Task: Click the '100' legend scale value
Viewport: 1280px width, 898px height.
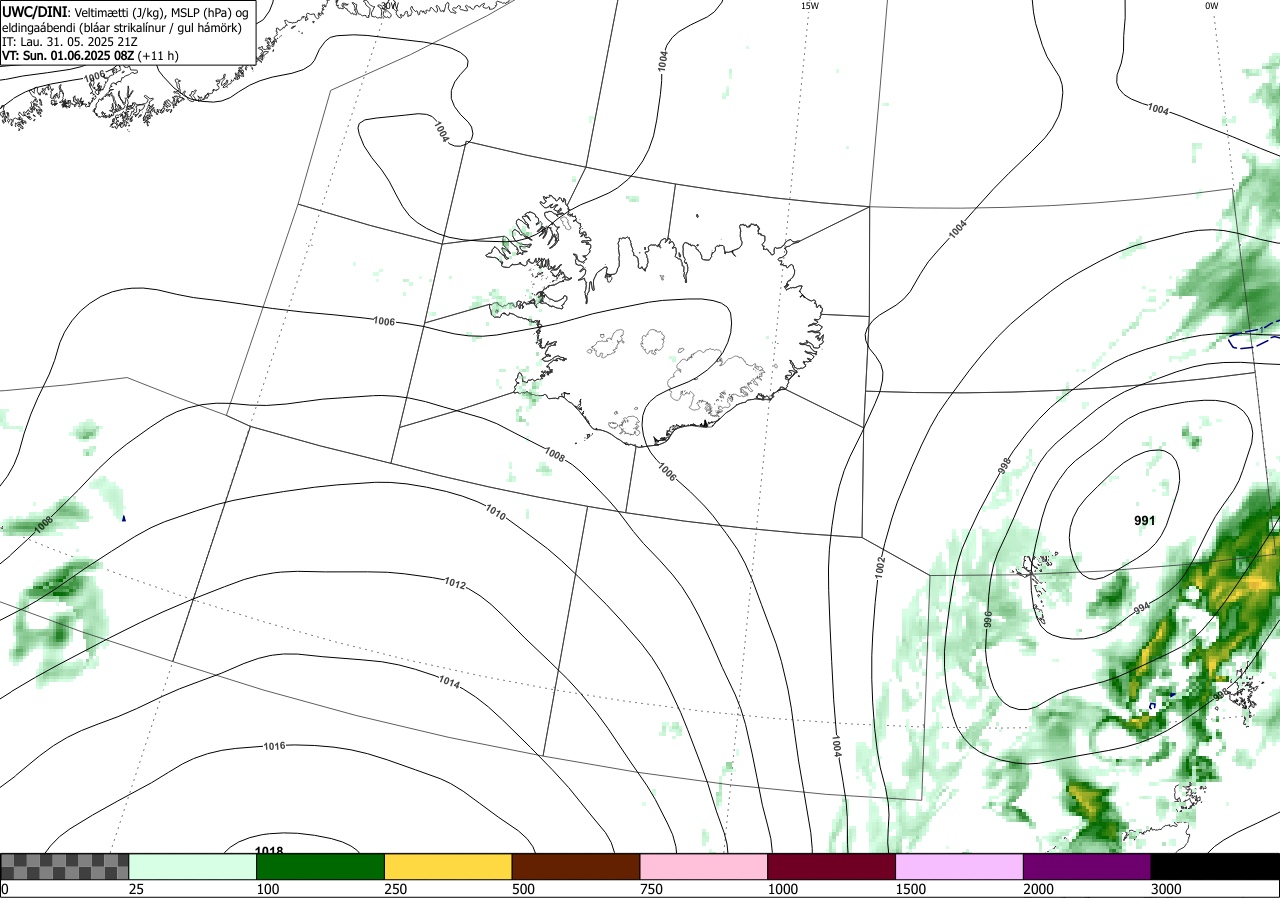Action: (266, 889)
